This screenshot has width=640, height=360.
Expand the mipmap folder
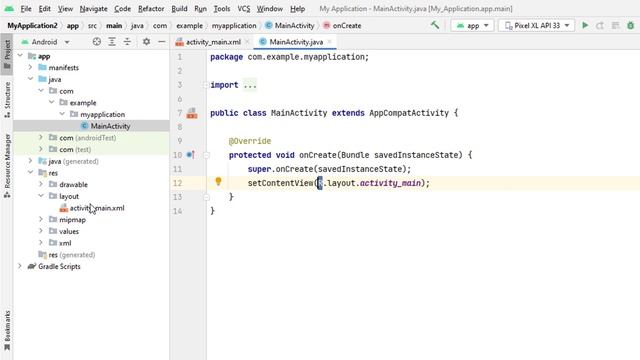tap(41, 219)
